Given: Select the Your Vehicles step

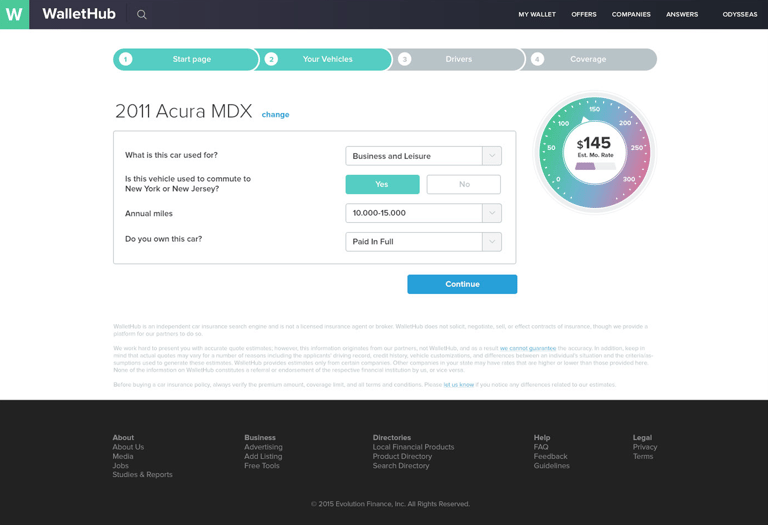Looking at the screenshot, I should coord(324,59).
